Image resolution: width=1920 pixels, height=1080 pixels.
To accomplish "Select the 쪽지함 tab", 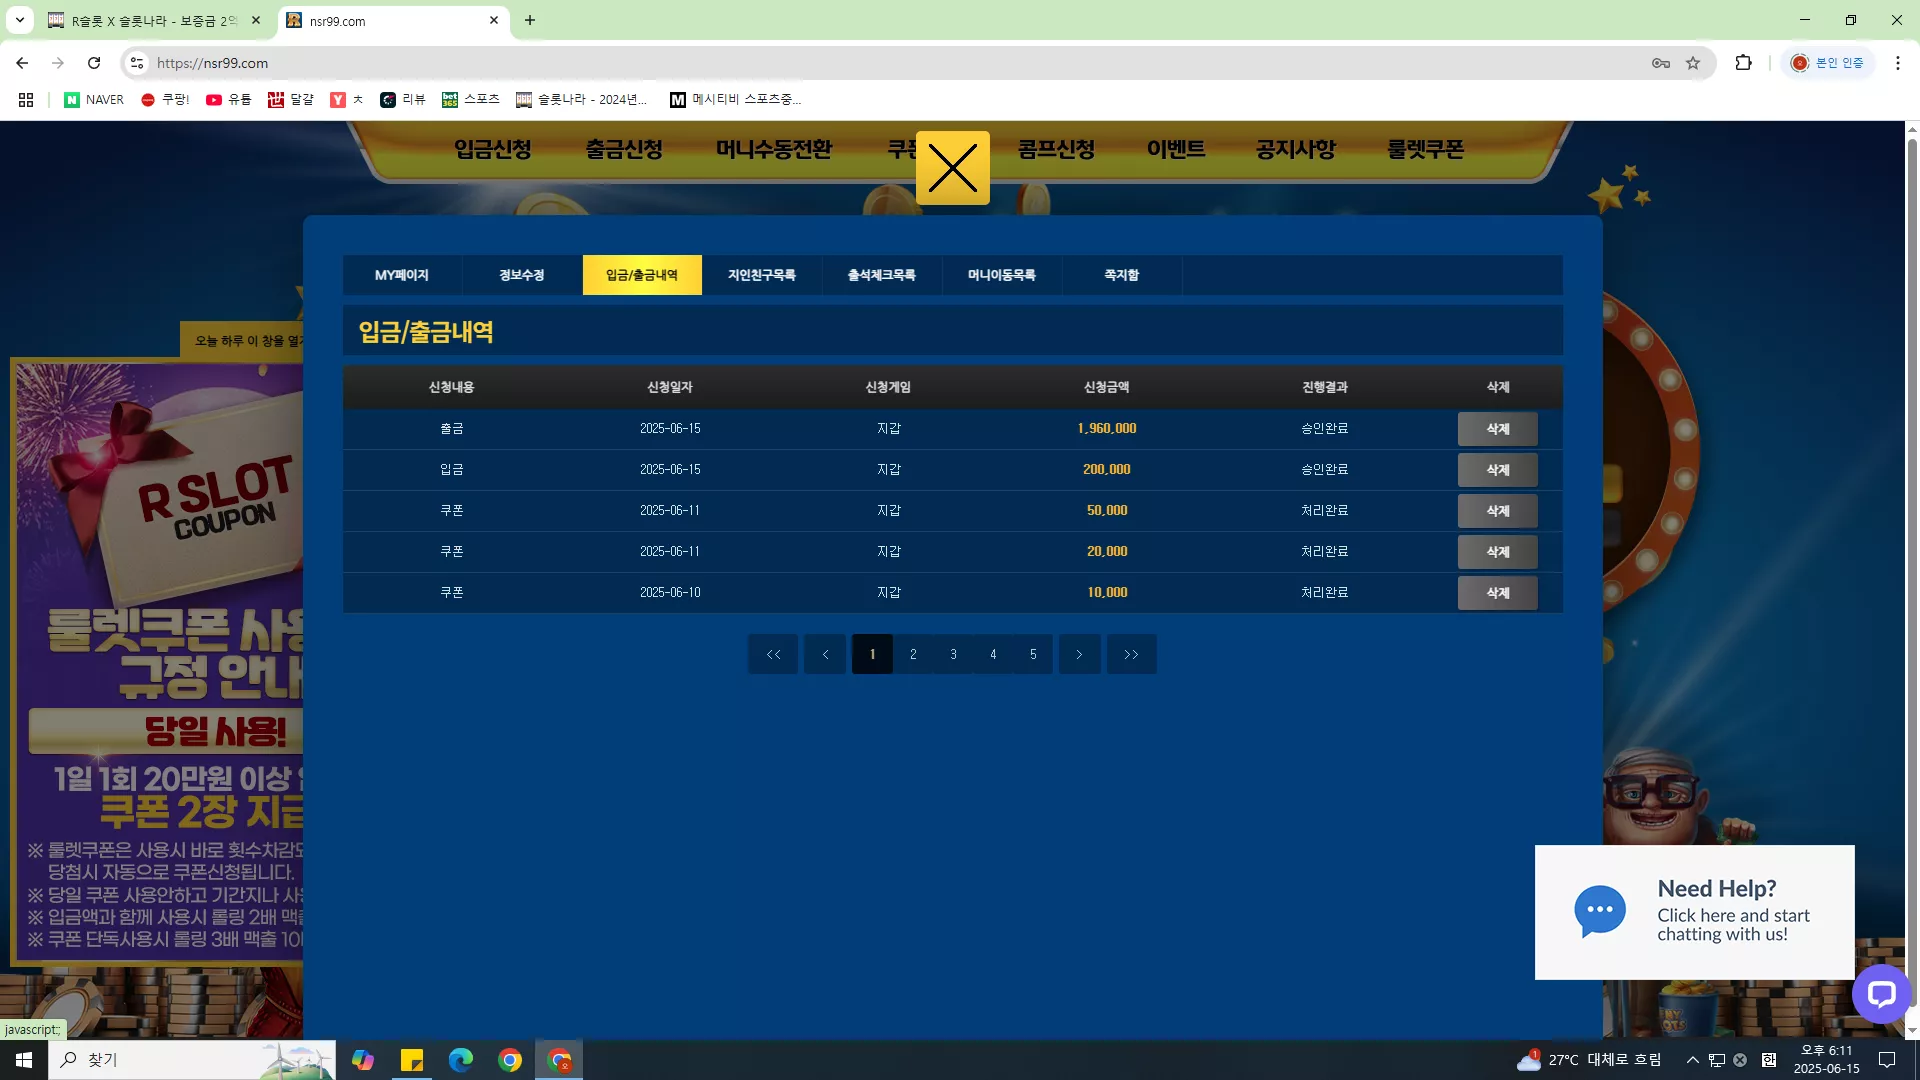I will 1122,275.
